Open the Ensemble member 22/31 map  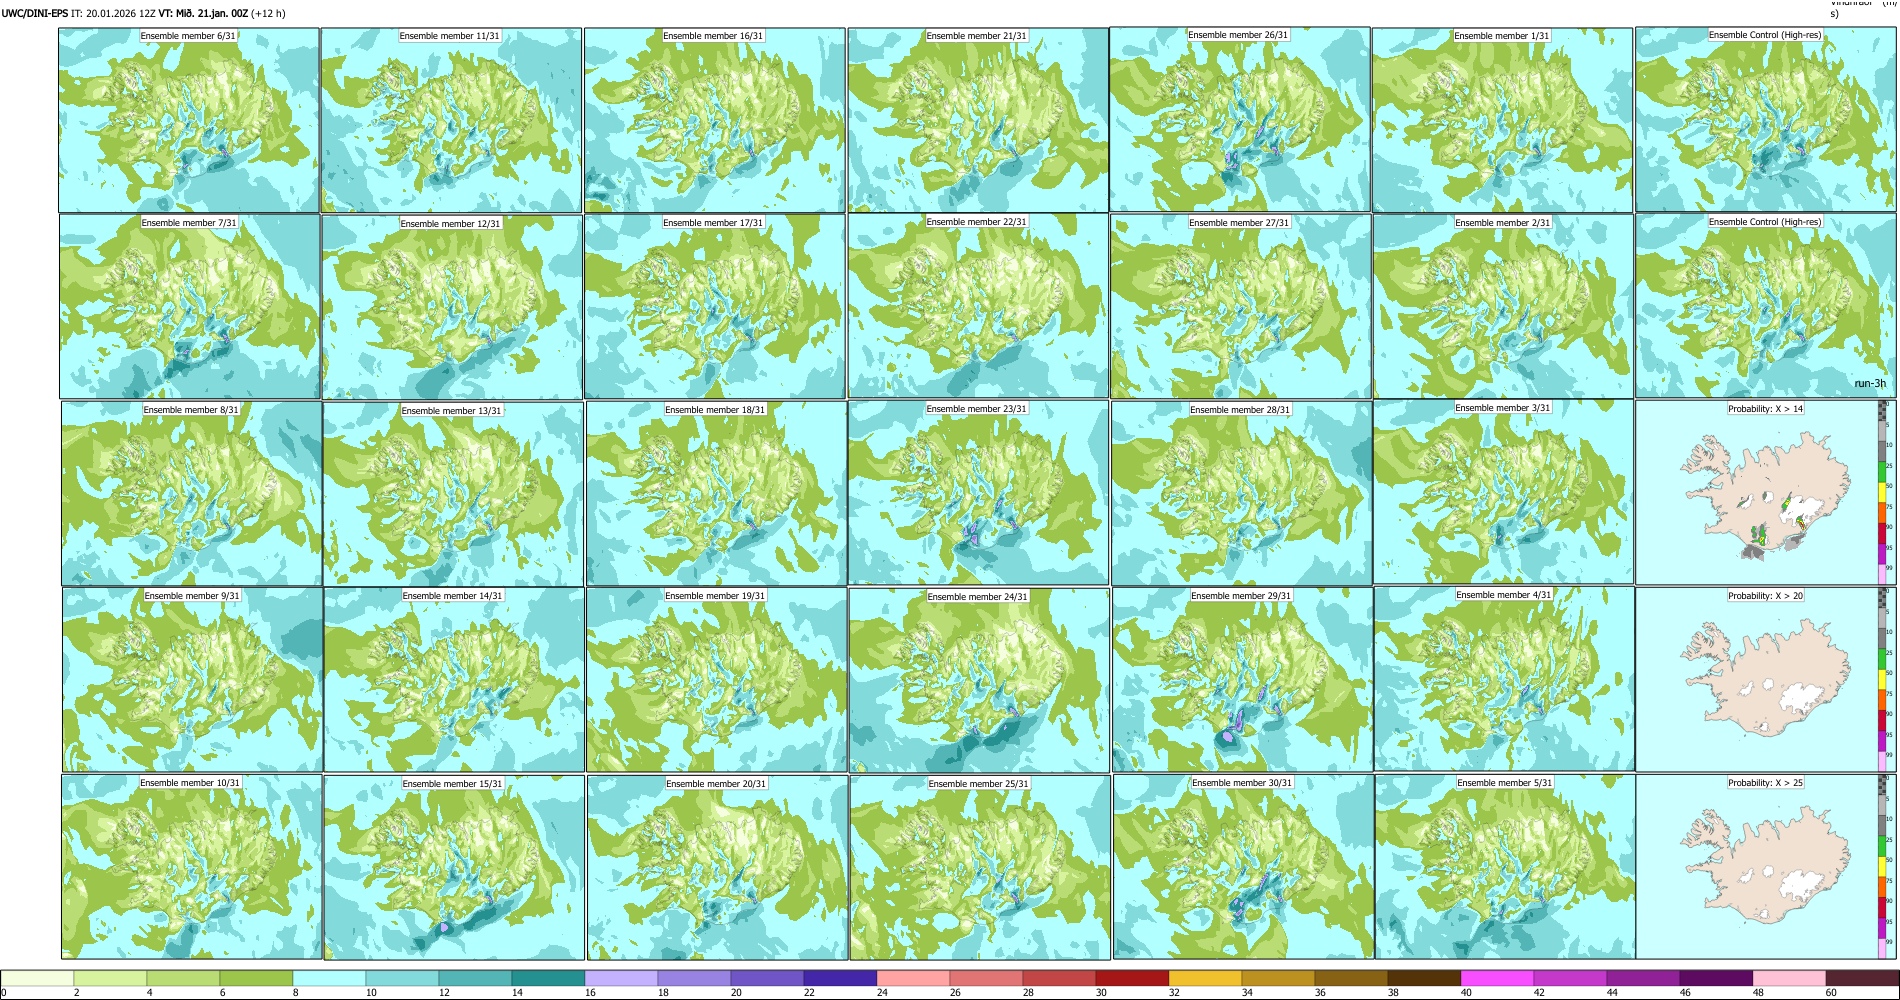click(977, 306)
